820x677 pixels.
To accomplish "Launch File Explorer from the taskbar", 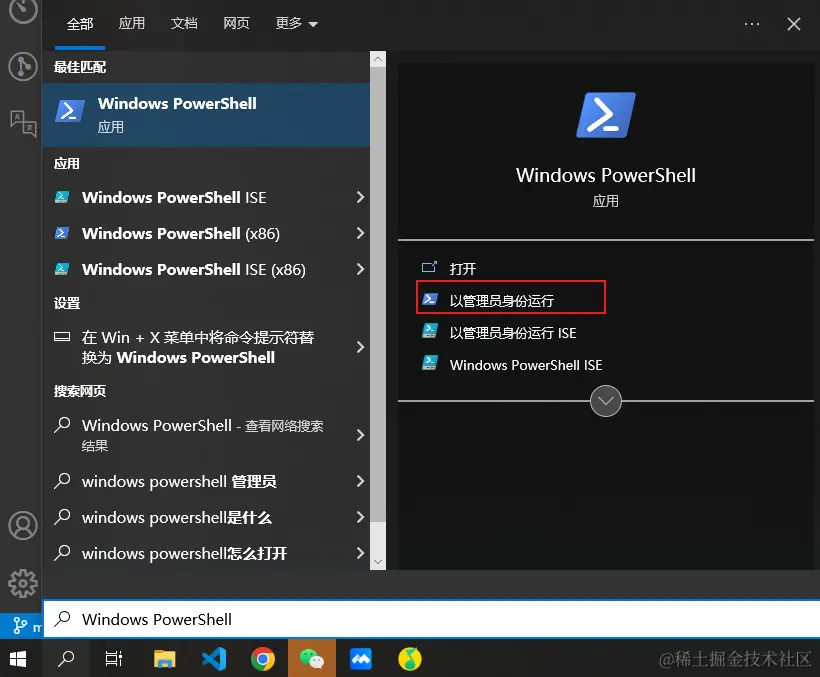I will pos(164,659).
